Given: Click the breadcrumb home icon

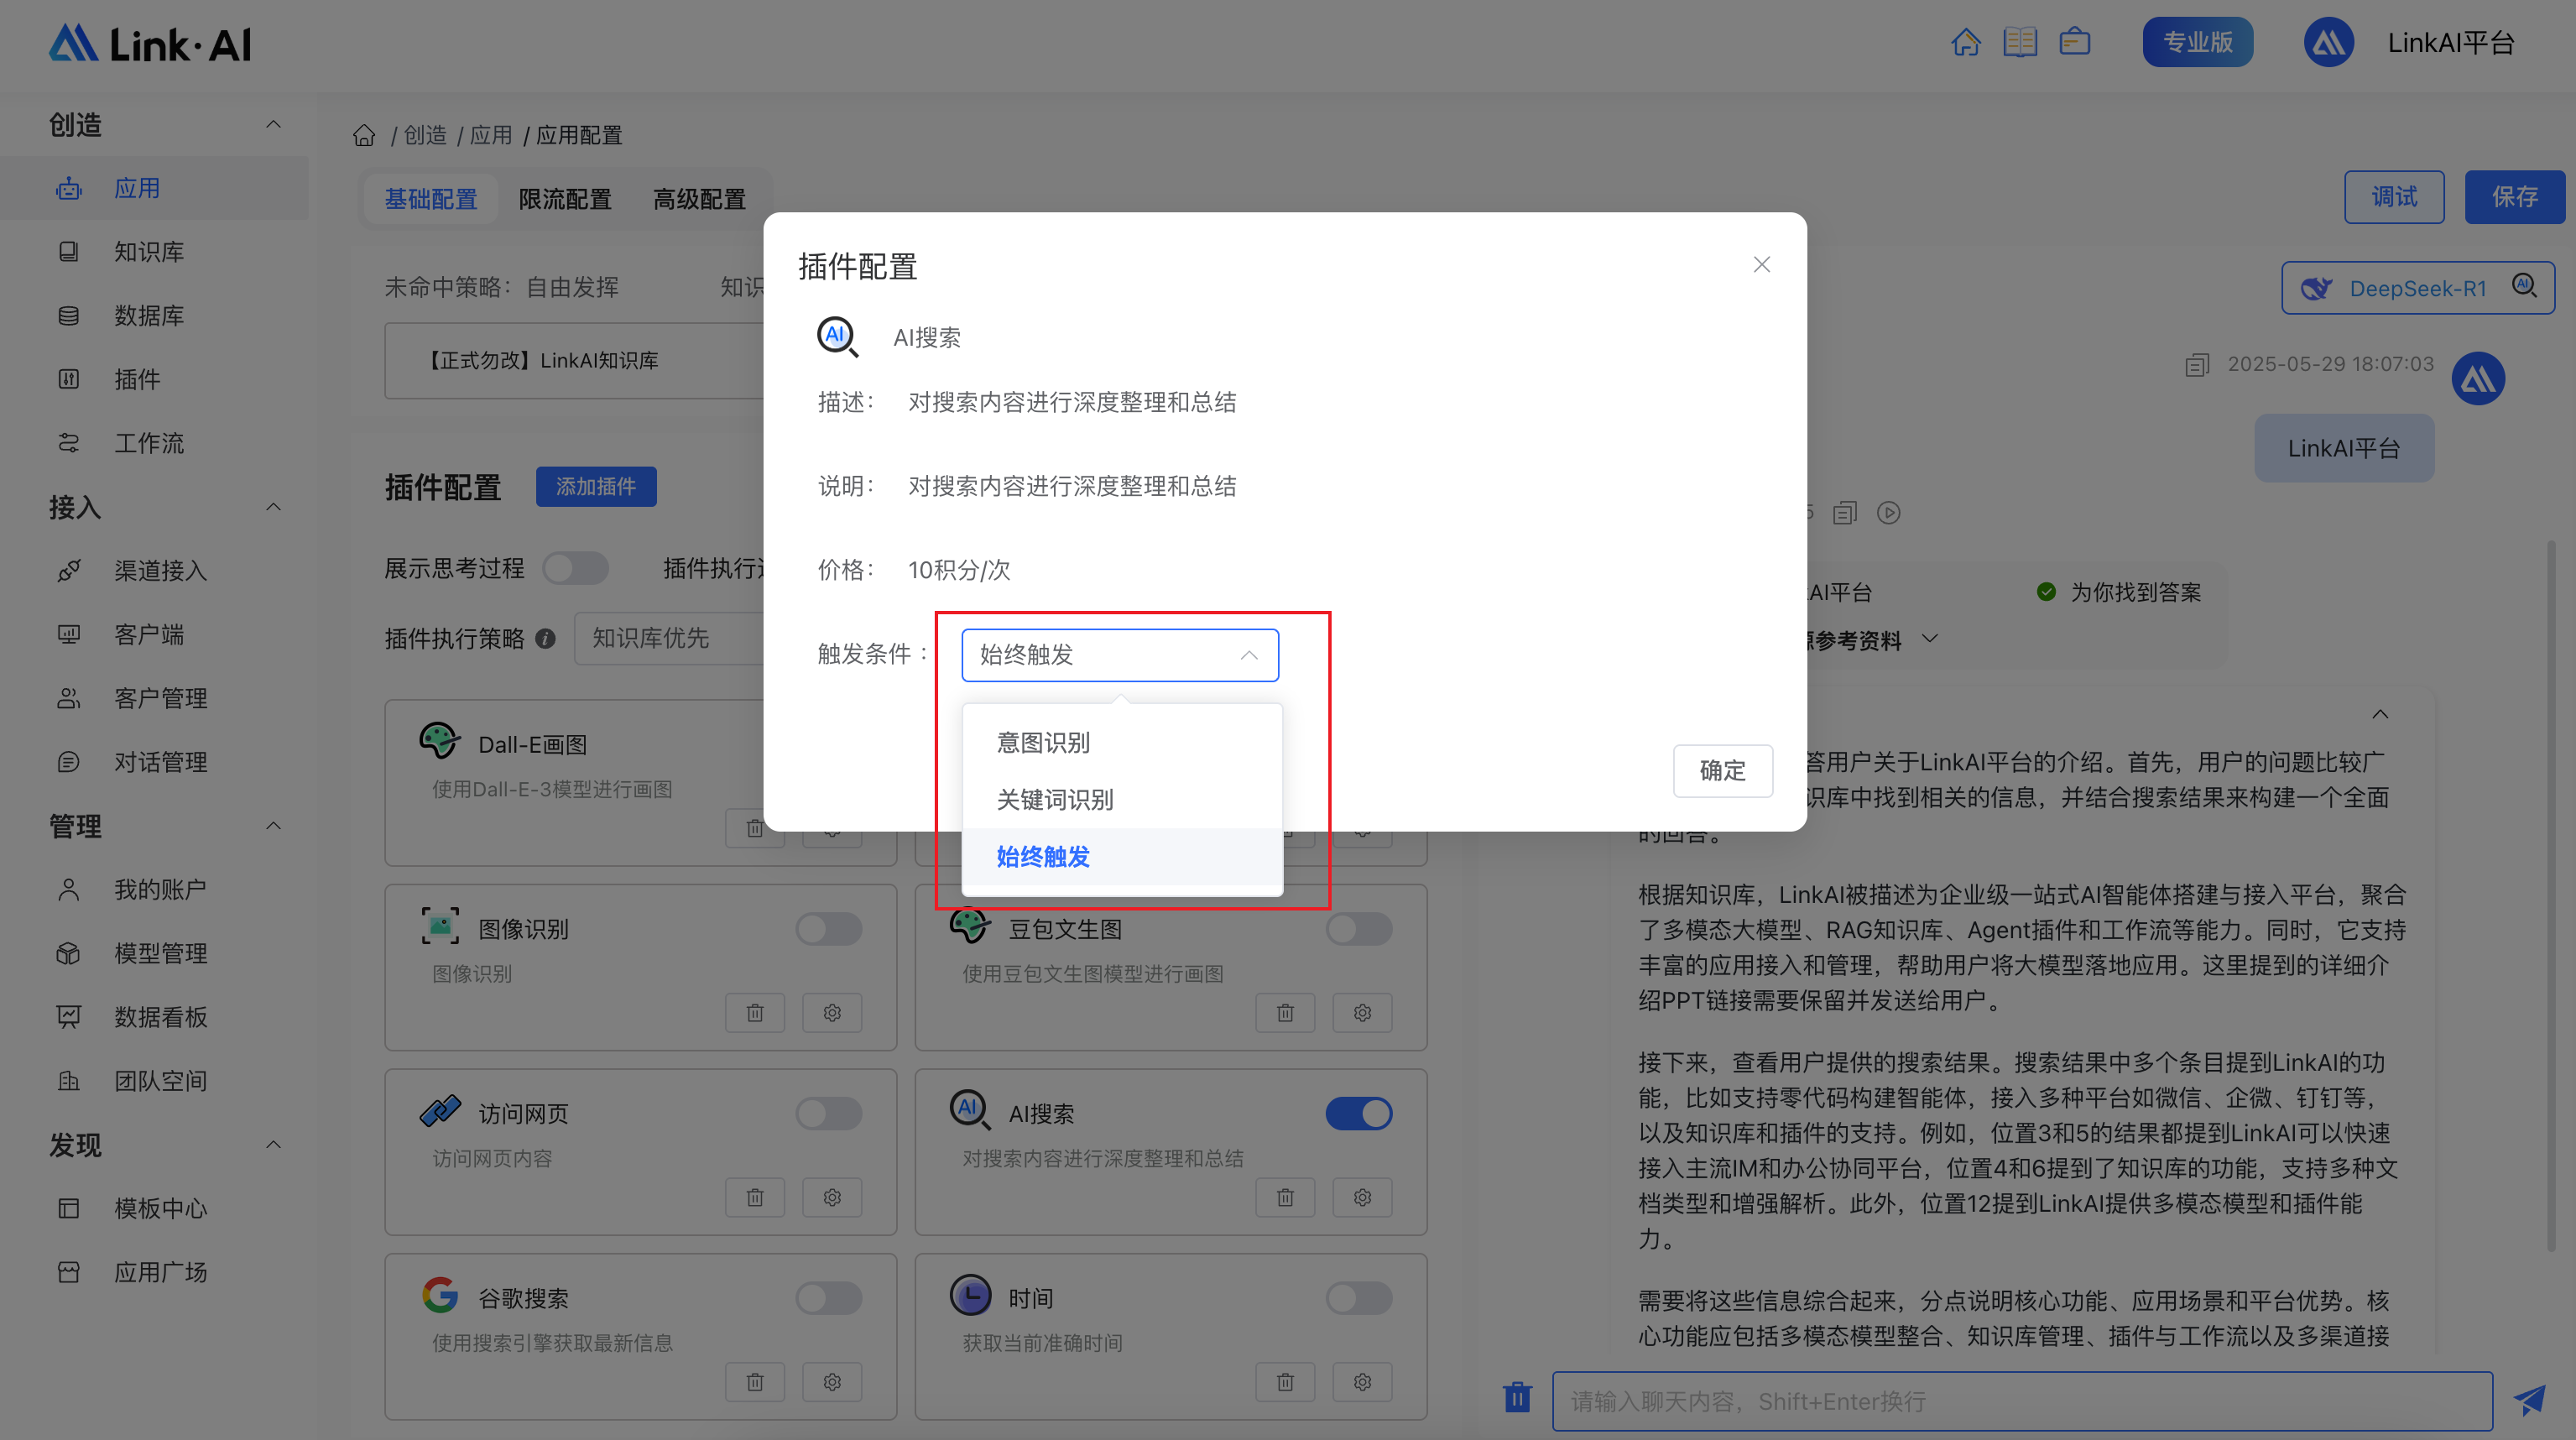Looking at the screenshot, I should (x=364, y=135).
